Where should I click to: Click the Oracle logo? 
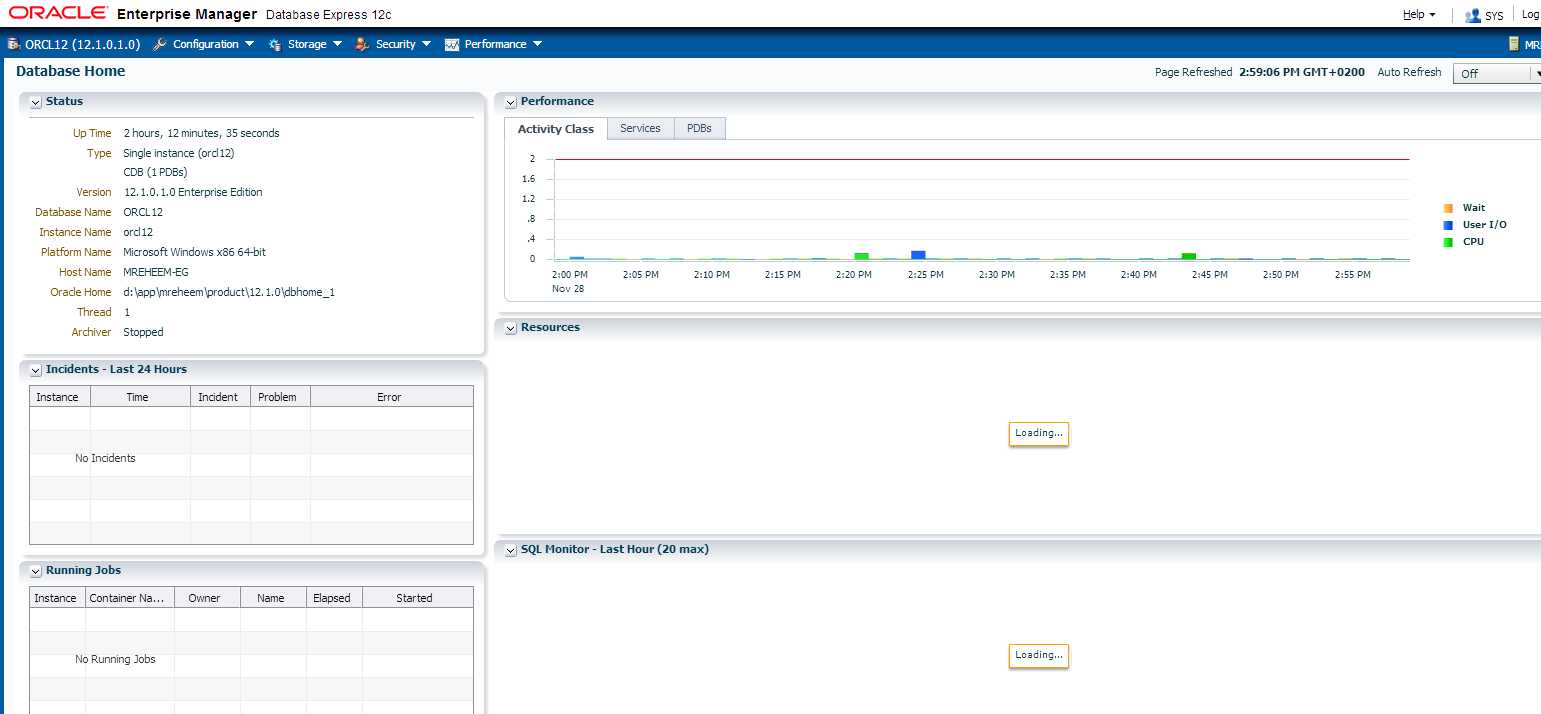[x=58, y=13]
